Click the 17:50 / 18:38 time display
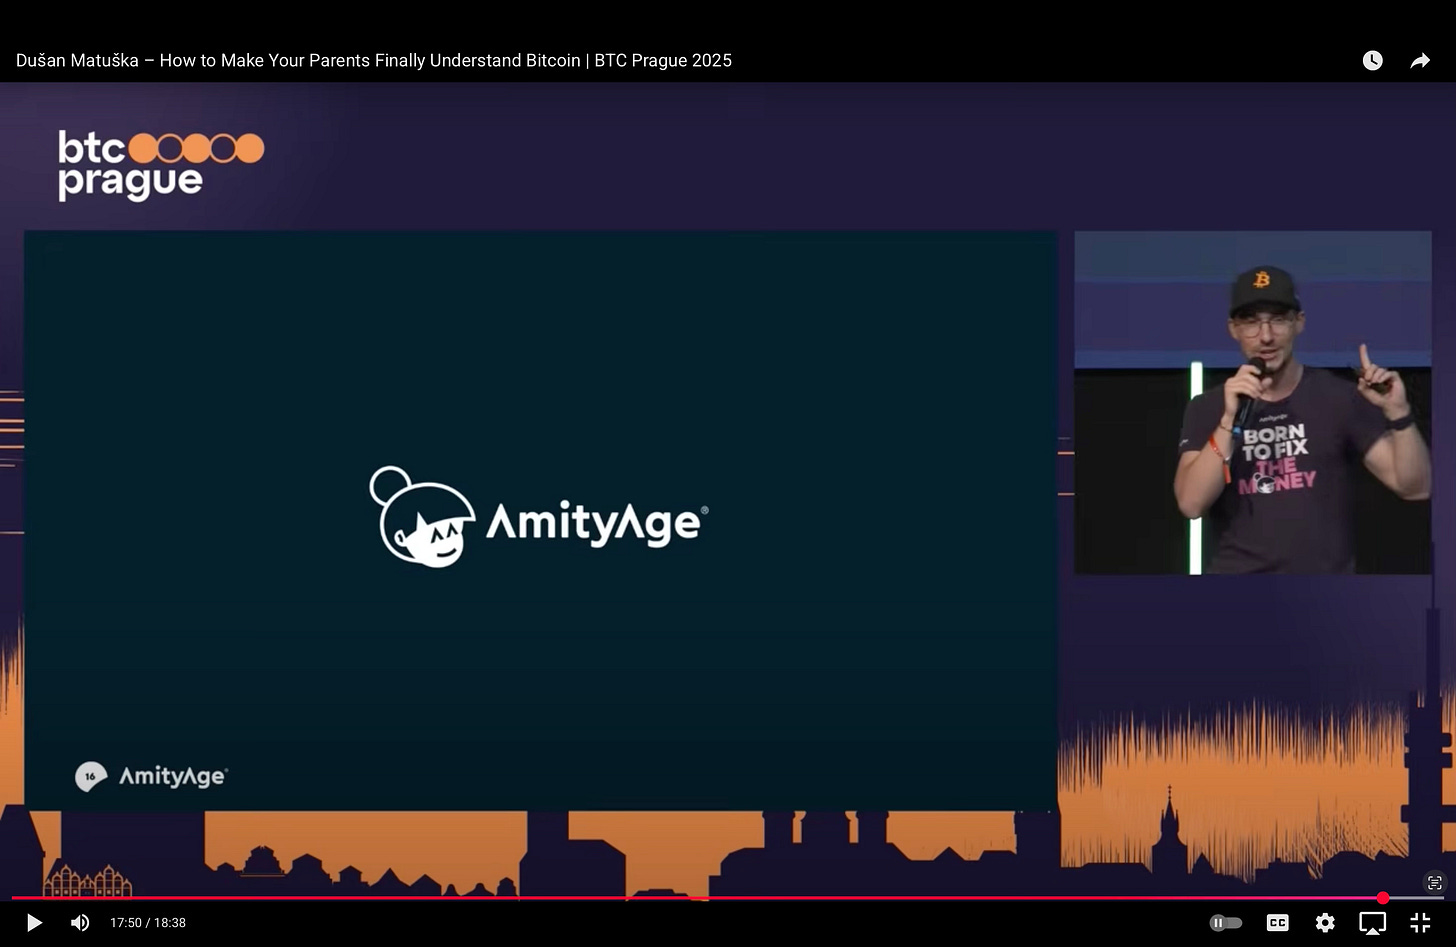 coord(148,923)
